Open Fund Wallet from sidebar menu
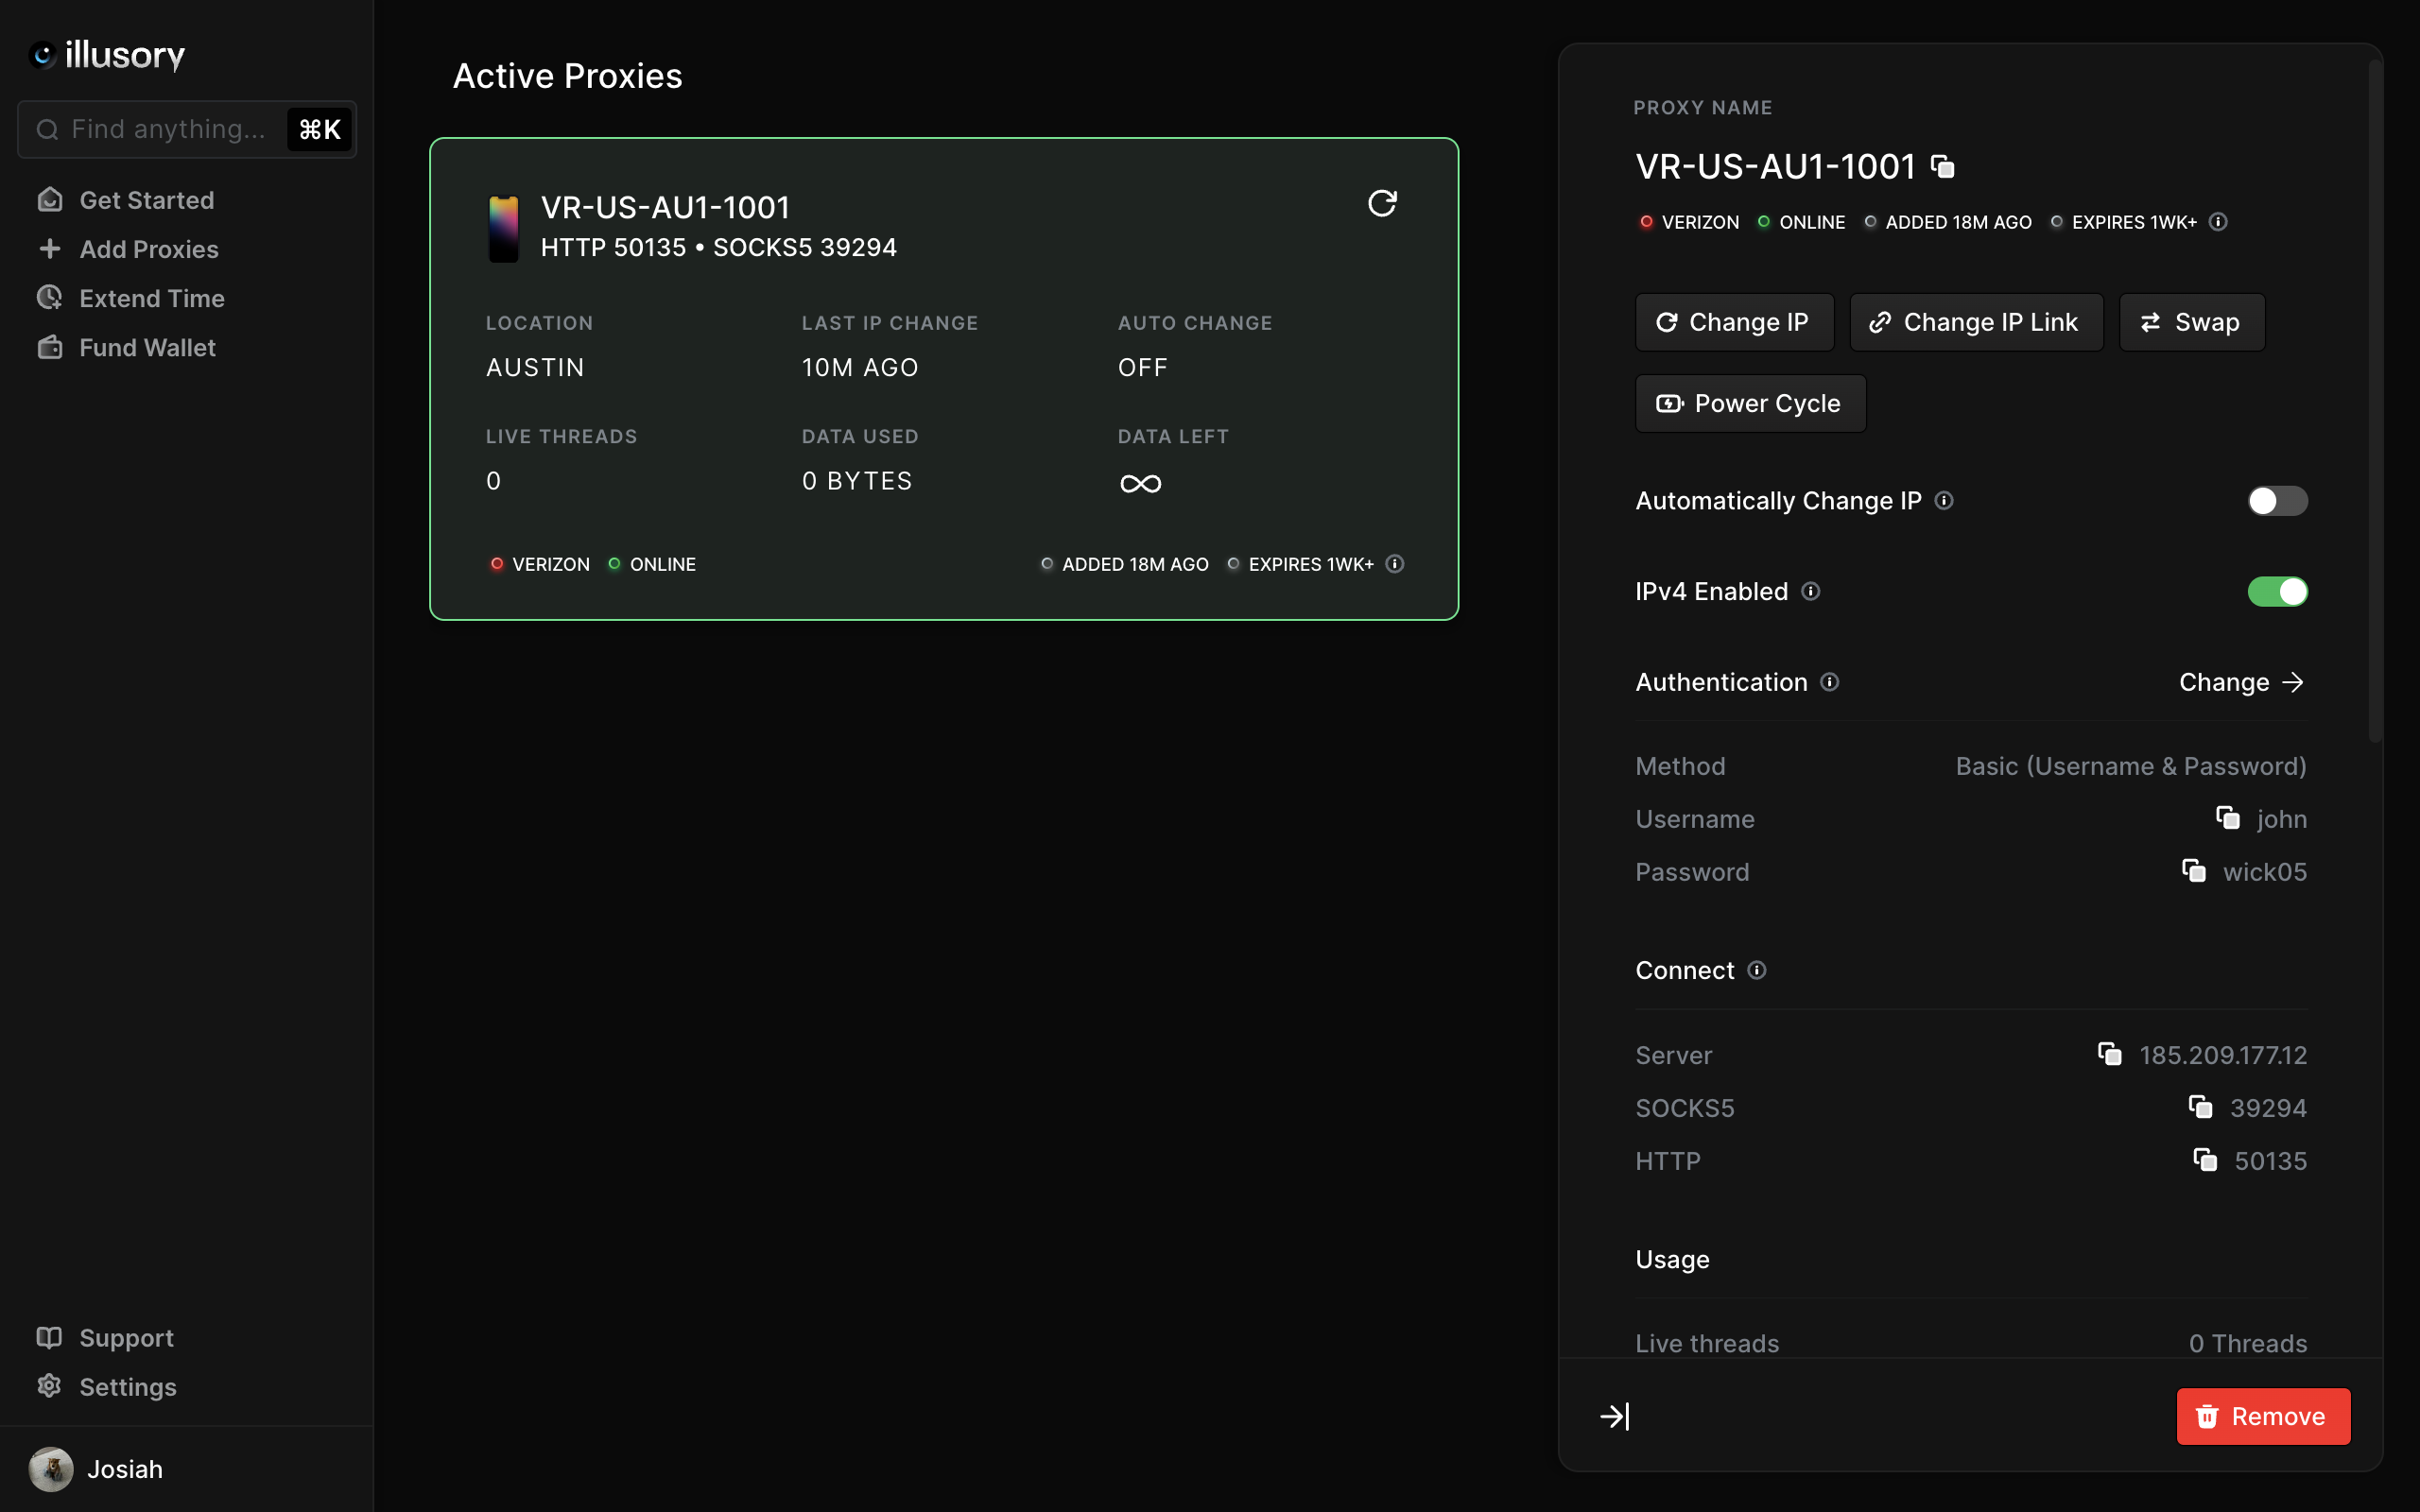This screenshot has width=2420, height=1512. pyautogui.click(x=147, y=347)
